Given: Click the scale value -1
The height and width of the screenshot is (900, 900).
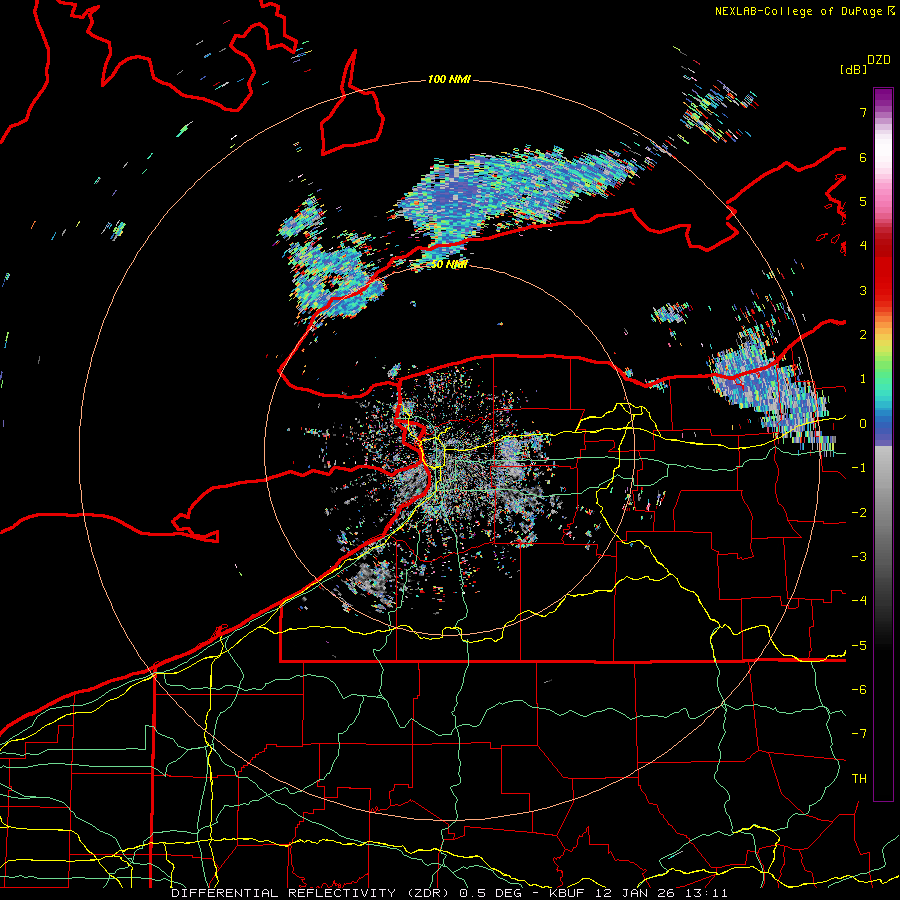Looking at the screenshot, I should coord(859,468).
